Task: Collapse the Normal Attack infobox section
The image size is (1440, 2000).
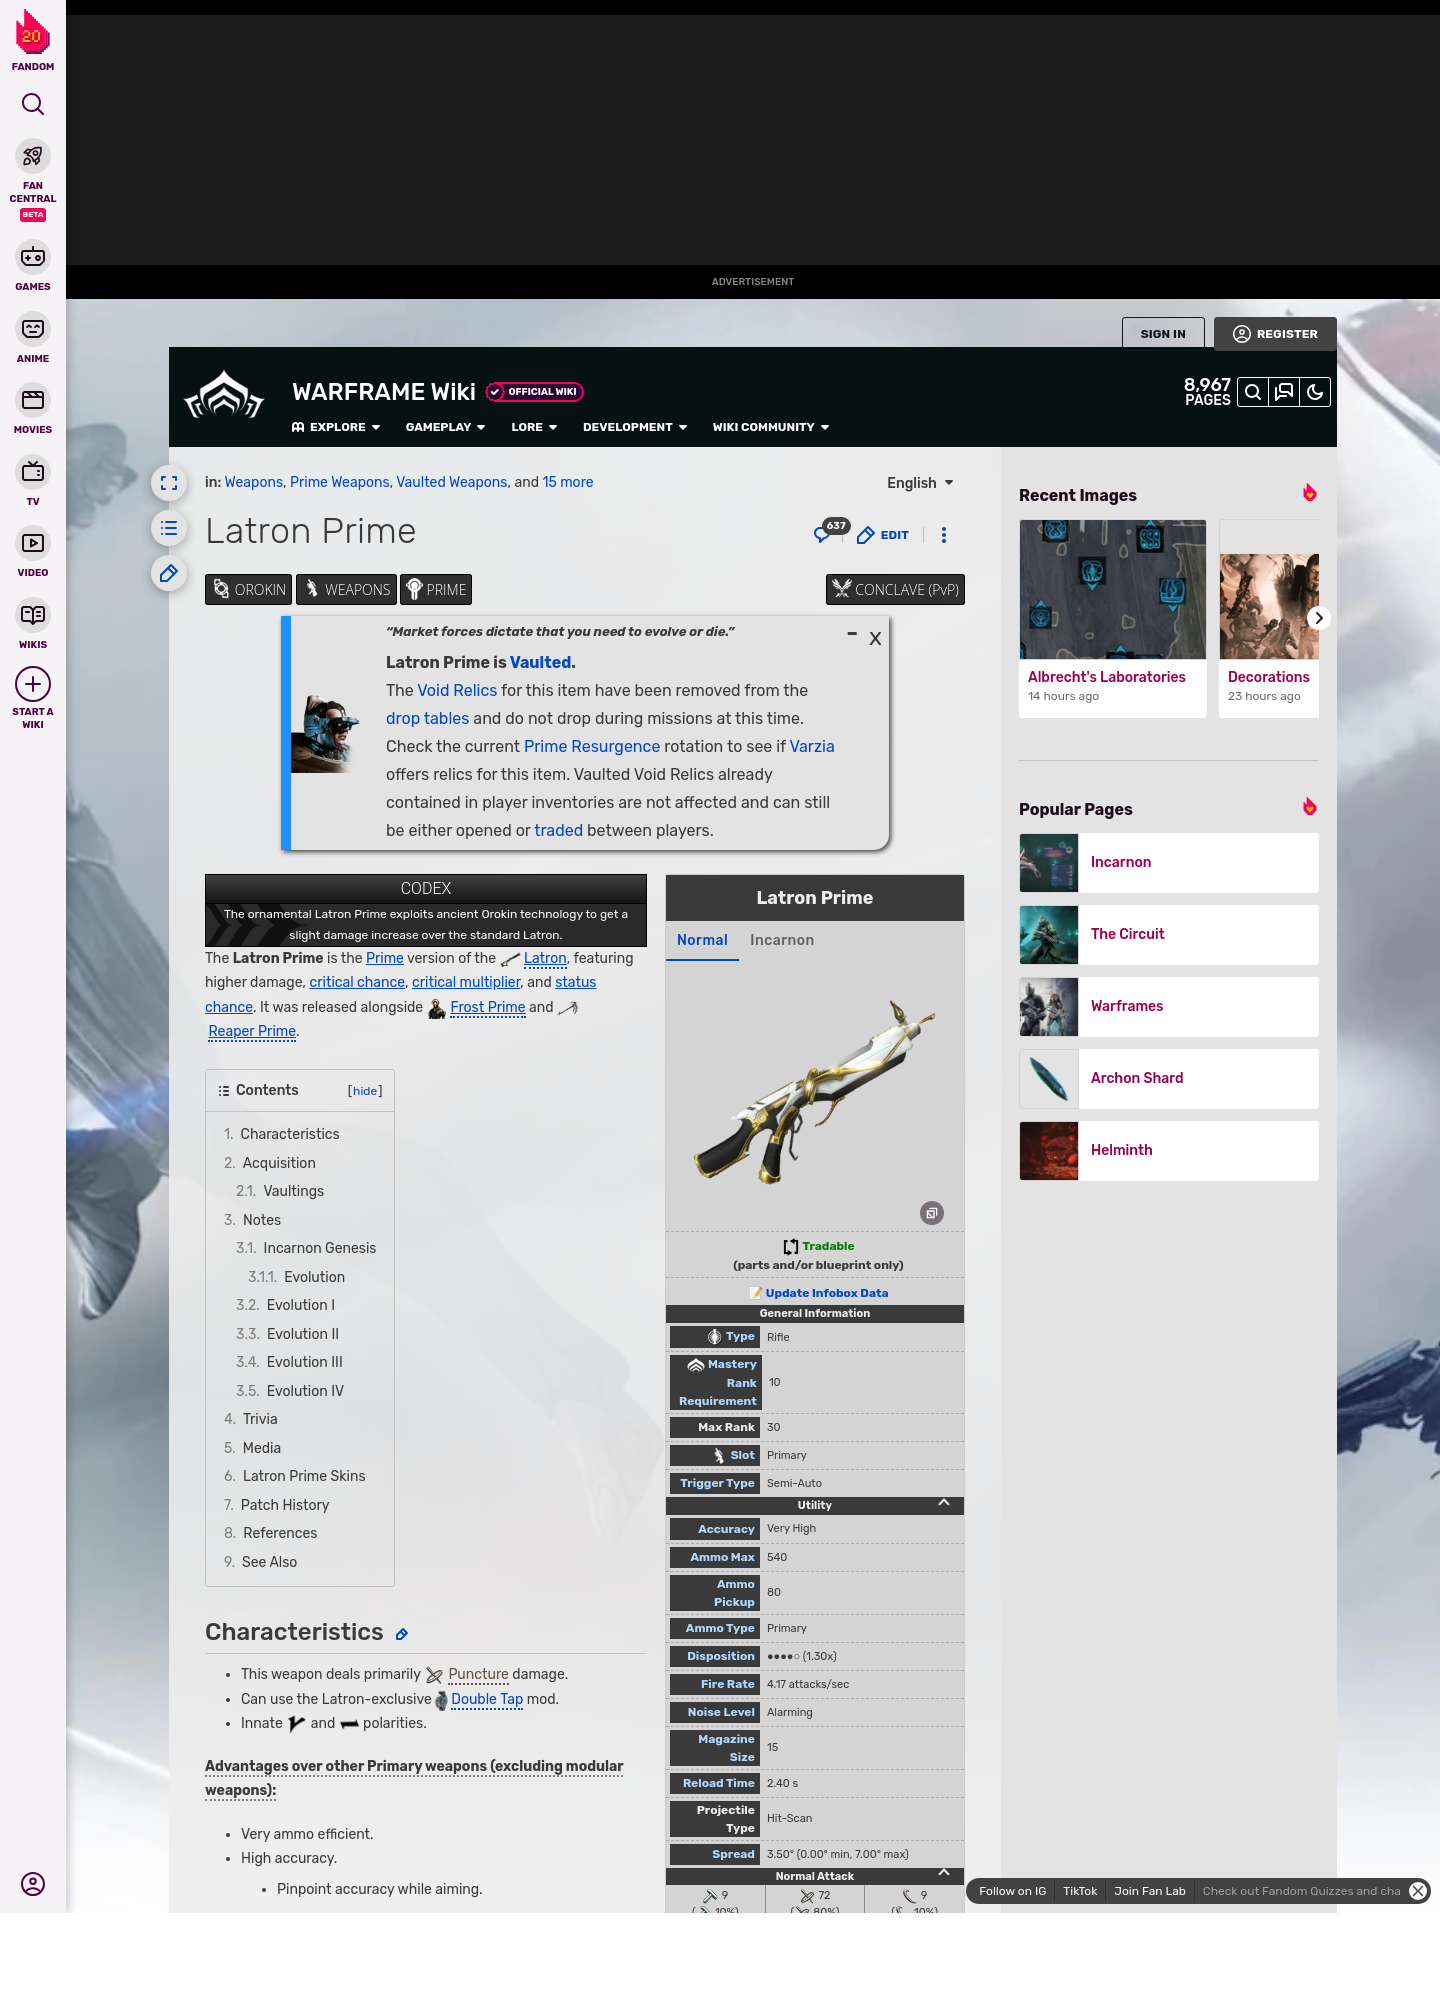Action: tap(944, 1873)
